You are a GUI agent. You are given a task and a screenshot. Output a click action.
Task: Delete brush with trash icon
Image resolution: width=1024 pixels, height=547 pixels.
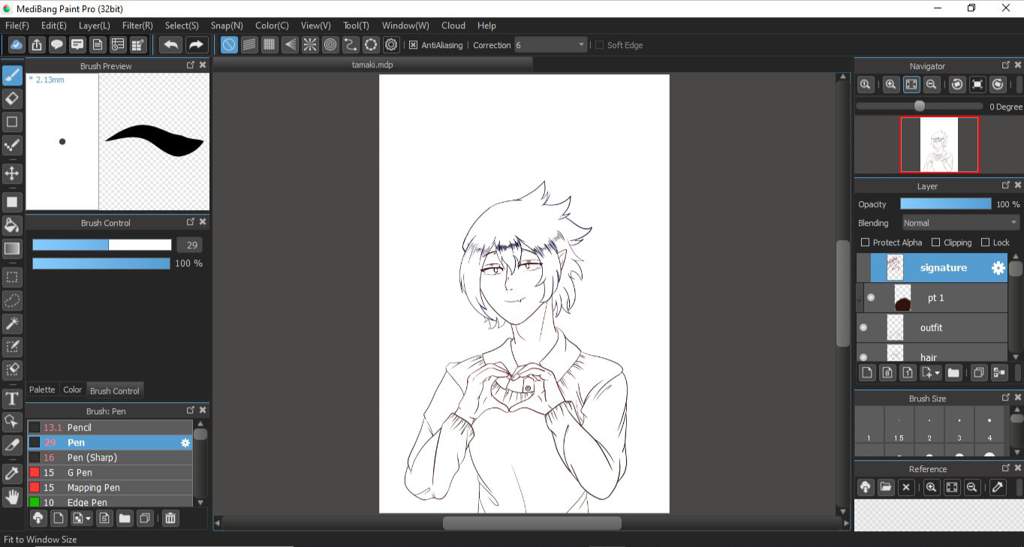[170, 518]
